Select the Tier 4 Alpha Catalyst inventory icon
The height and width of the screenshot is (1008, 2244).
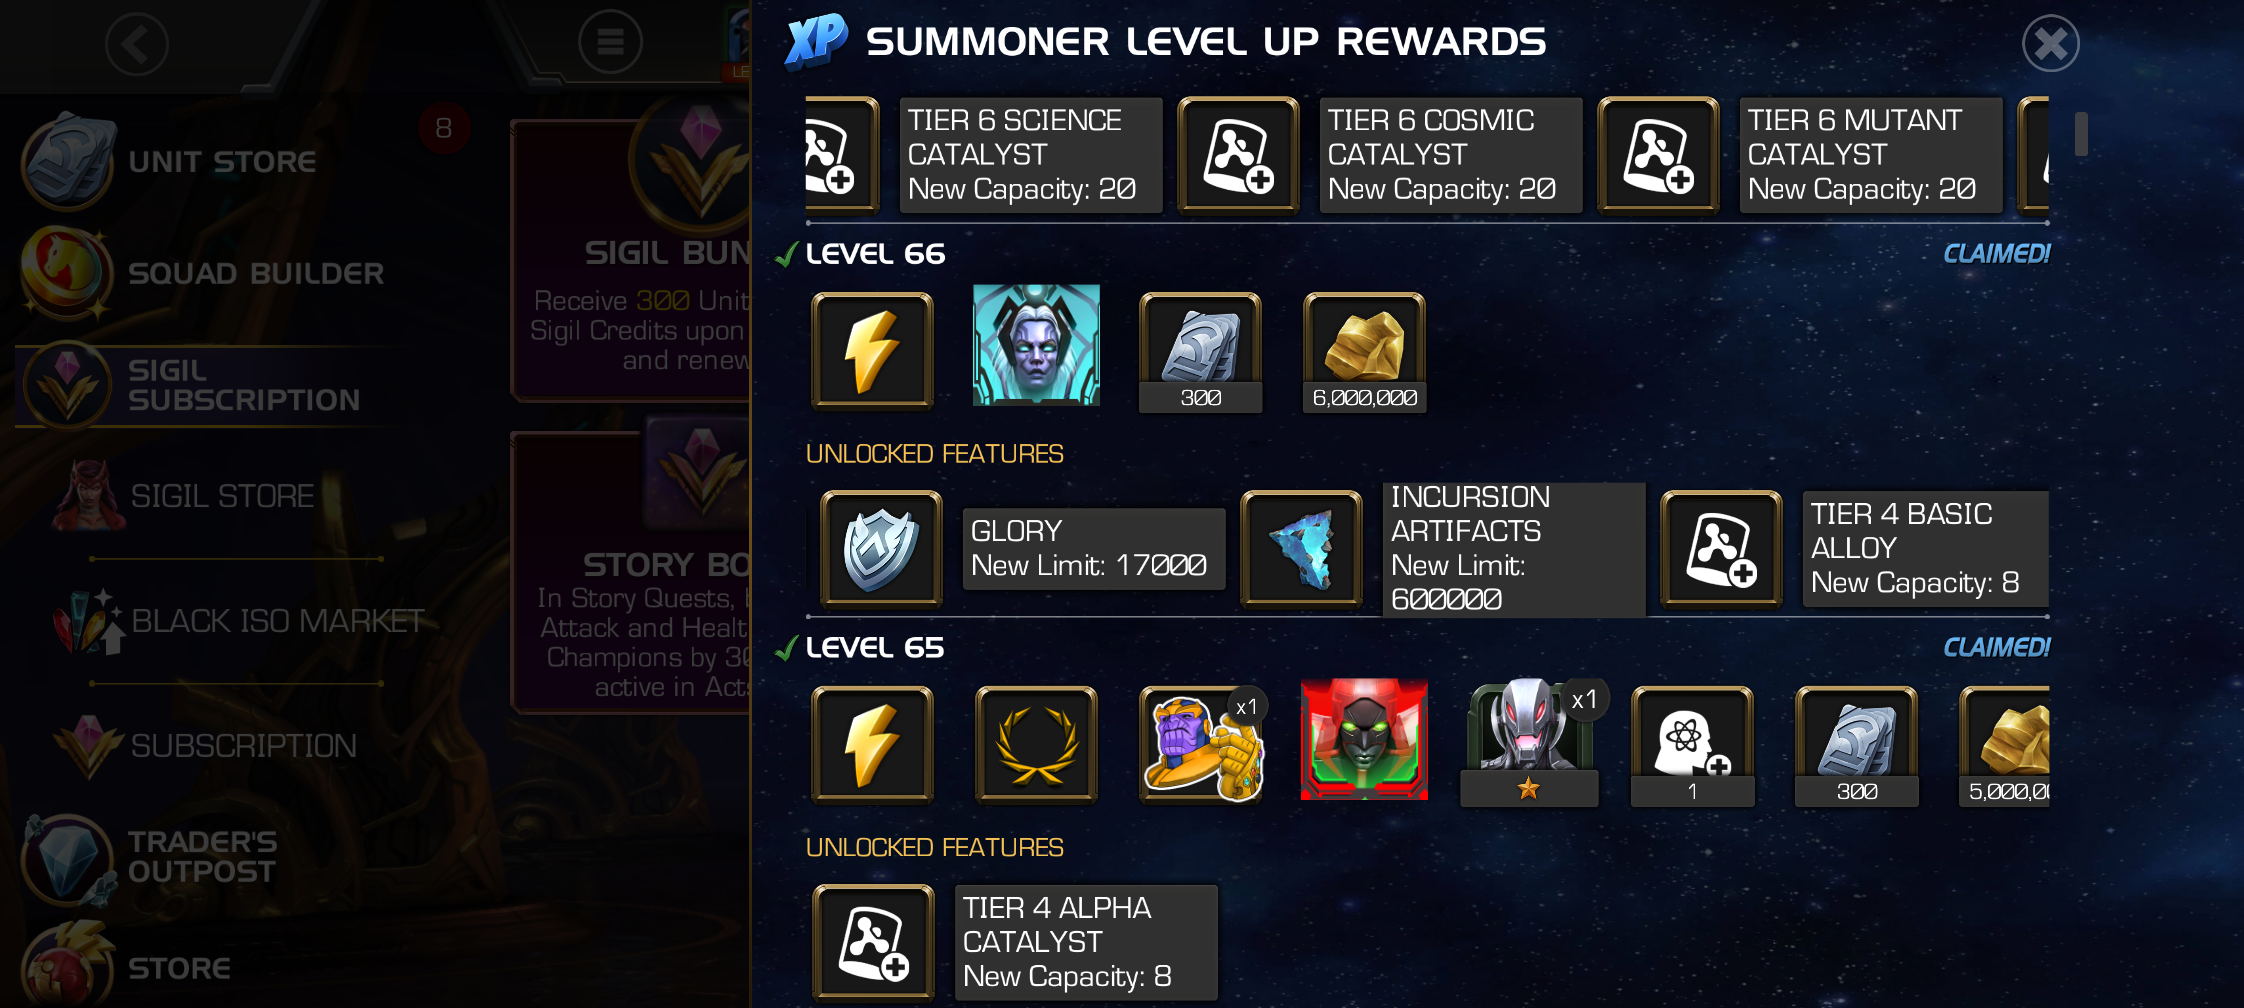pos(873,943)
